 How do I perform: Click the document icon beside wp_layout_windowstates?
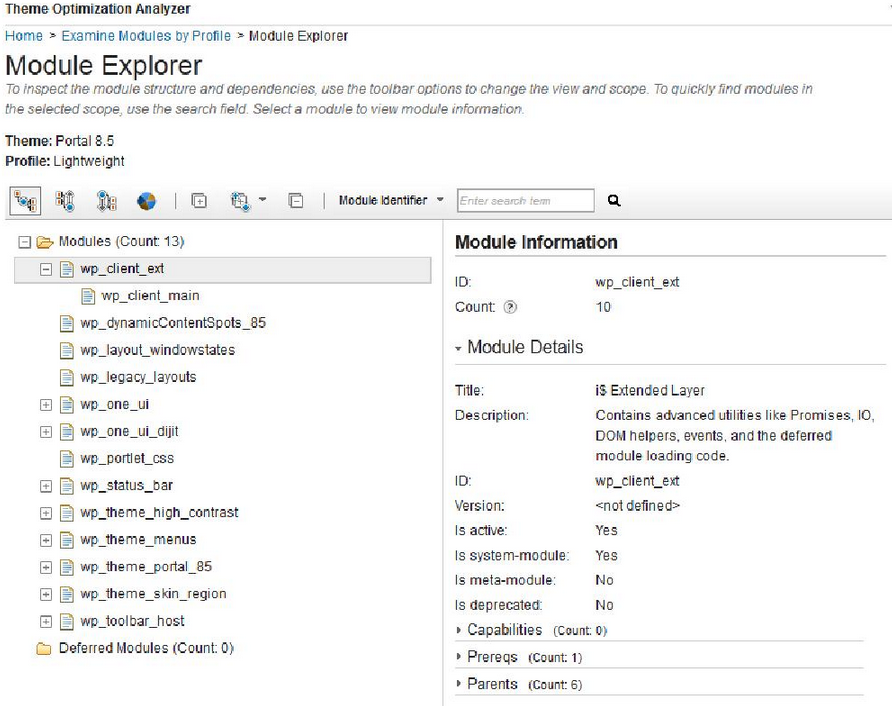[x=67, y=350]
